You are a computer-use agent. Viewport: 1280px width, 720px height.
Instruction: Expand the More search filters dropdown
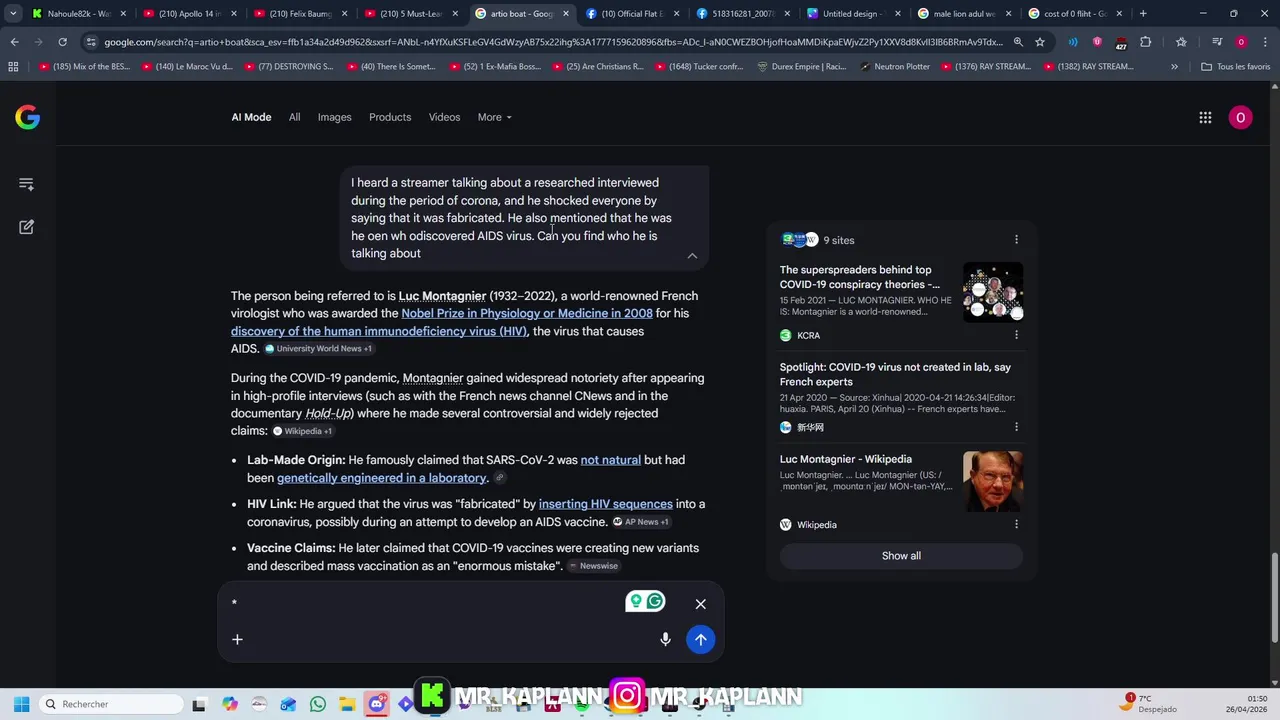pos(494,117)
